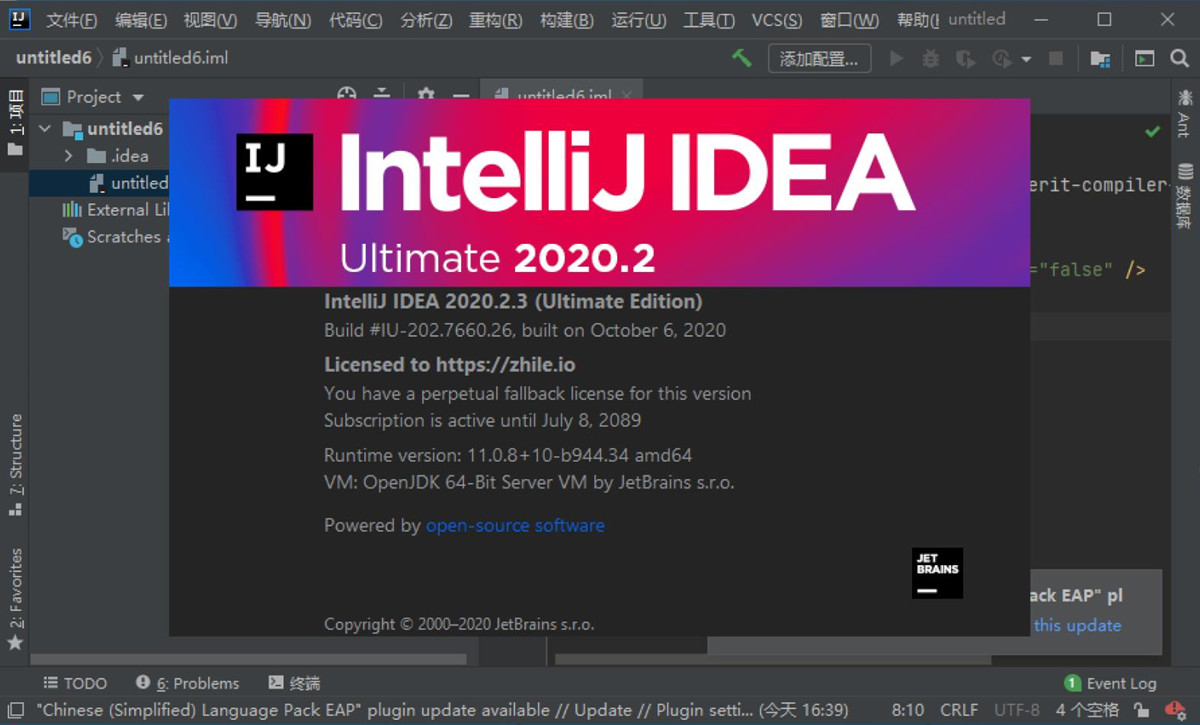Open the Event Log
The image size is (1200, 725).
click(1110, 683)
